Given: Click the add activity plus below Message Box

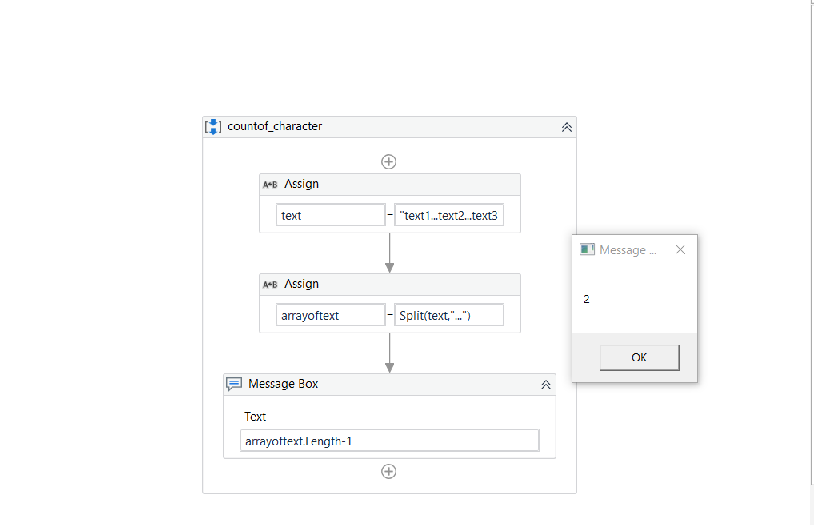Looking at the screenshot, I should click(x=389, y=471).
